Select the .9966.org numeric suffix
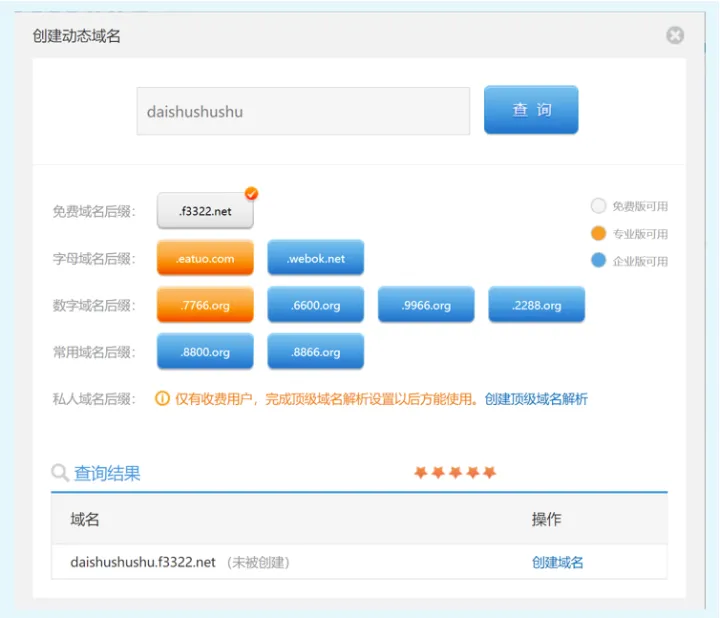This screenshot has height=618, width=720. click(x=426, y=305)
